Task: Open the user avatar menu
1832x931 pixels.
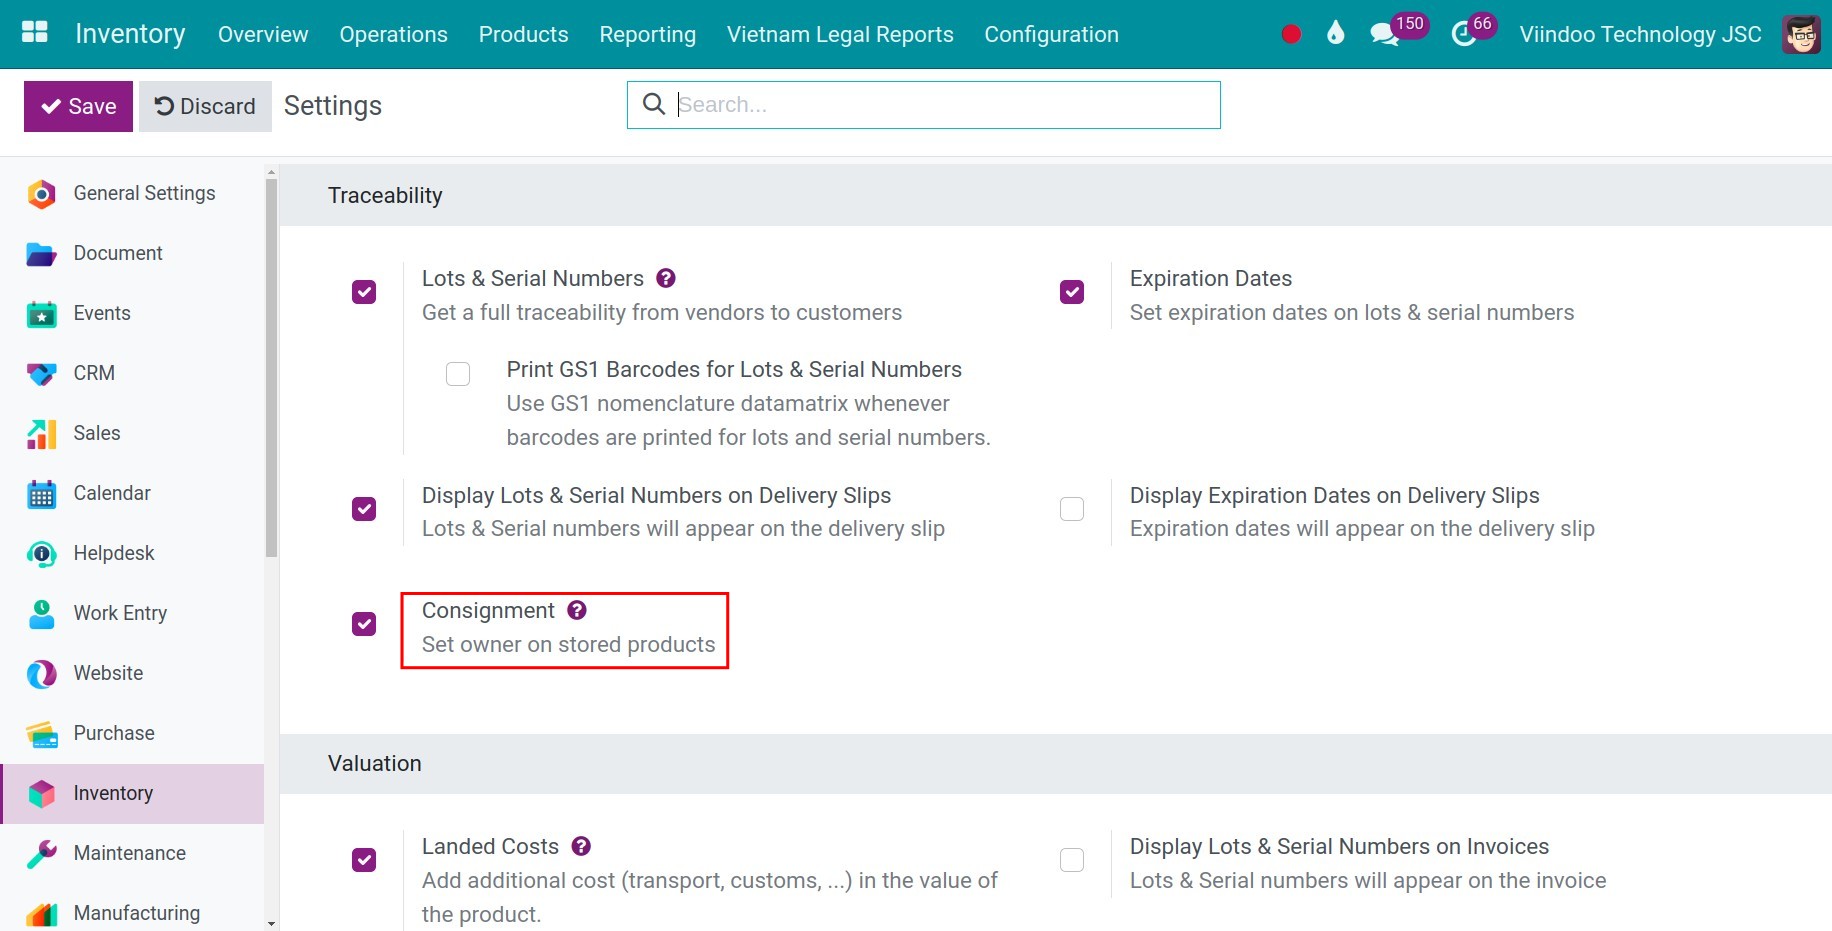Action: tap(1802, 34)
